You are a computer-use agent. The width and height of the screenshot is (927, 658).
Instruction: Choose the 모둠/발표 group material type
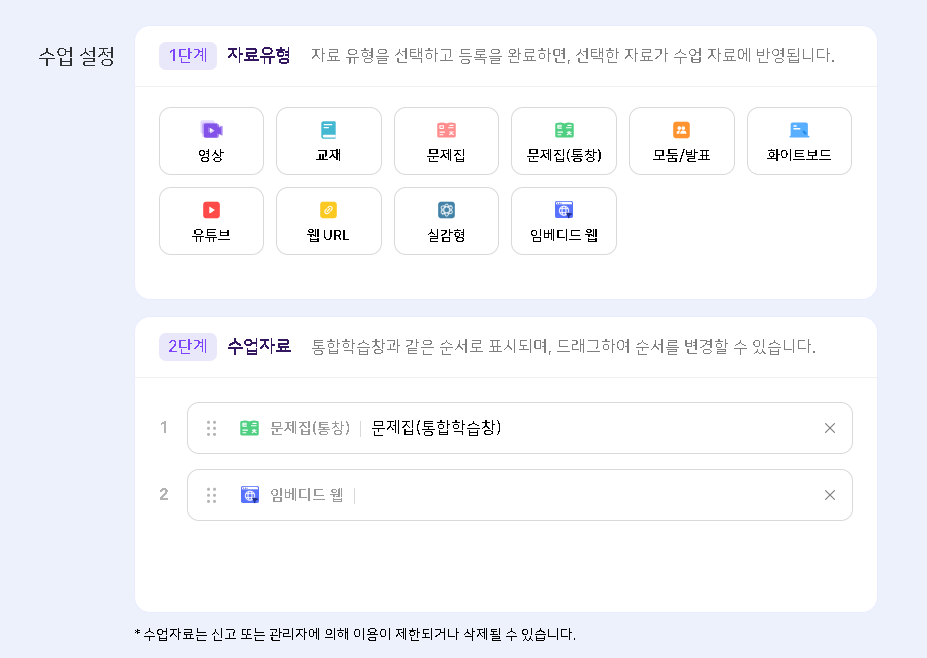click(681, 141)
